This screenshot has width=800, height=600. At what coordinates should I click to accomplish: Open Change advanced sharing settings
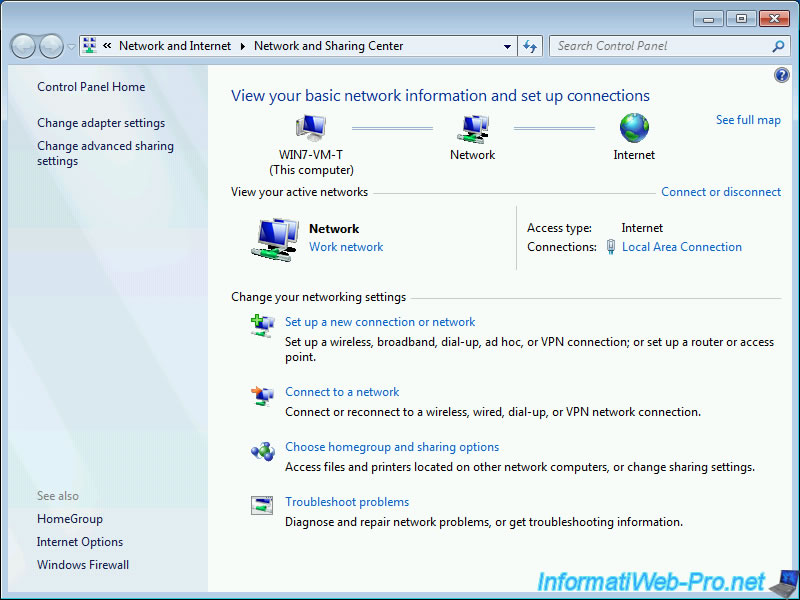tap(105, 153)
